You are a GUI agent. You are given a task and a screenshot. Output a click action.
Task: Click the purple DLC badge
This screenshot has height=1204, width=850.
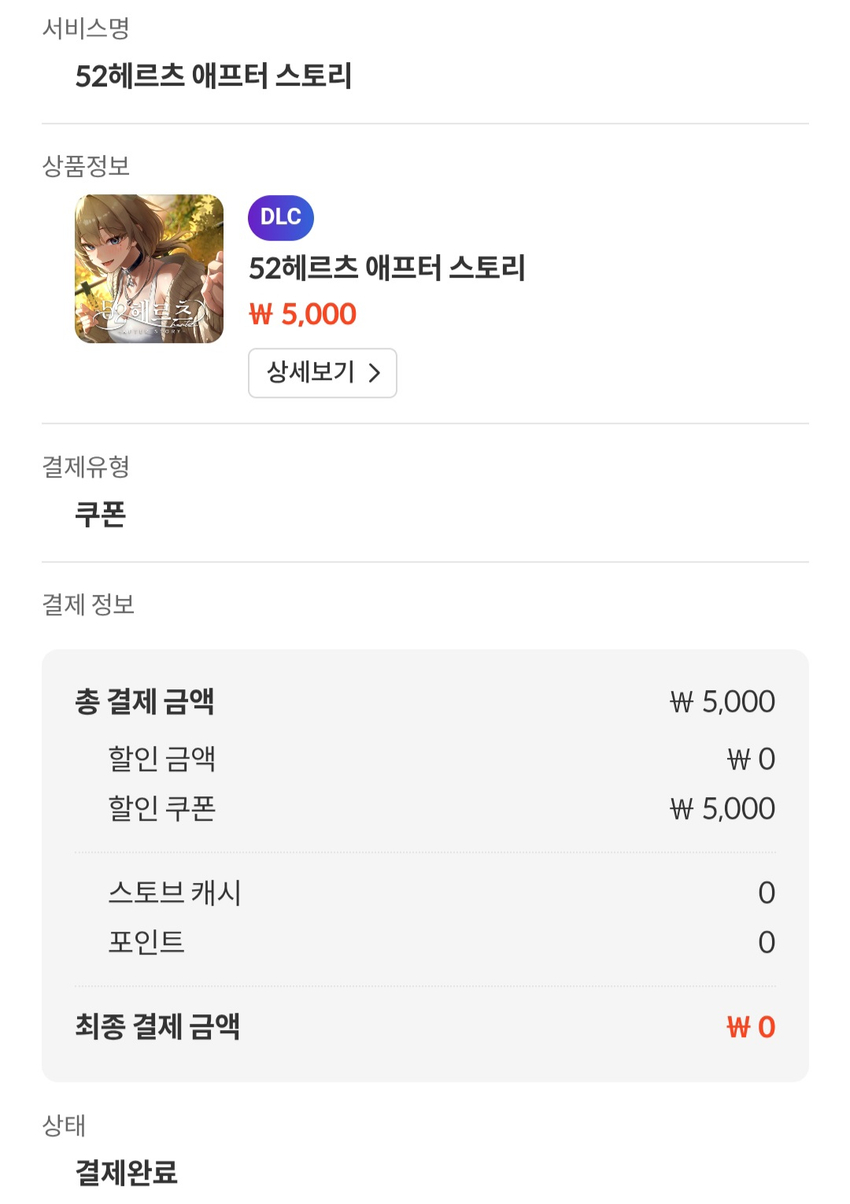[x=280, y=218]
